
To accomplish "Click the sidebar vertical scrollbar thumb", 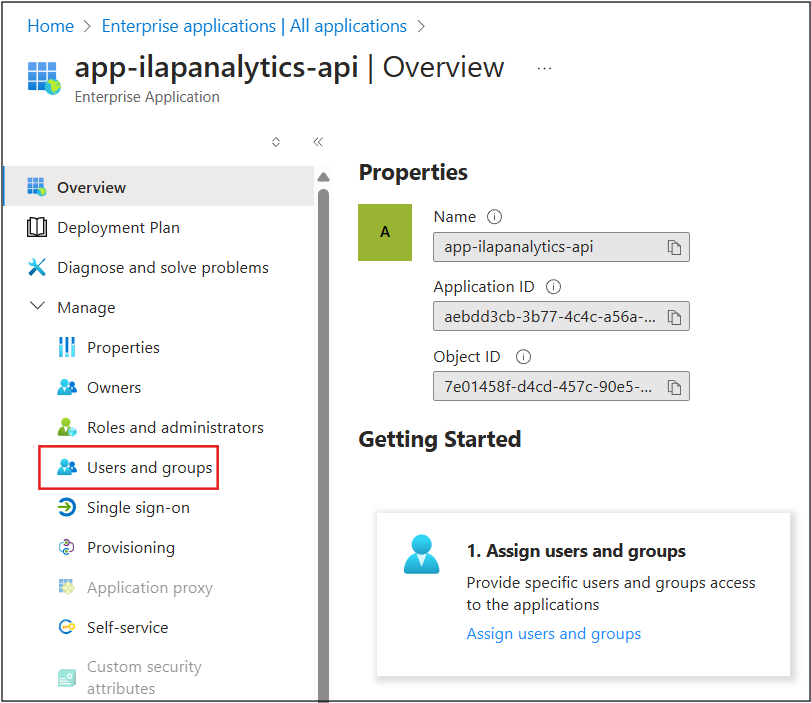I will [324, 445].
